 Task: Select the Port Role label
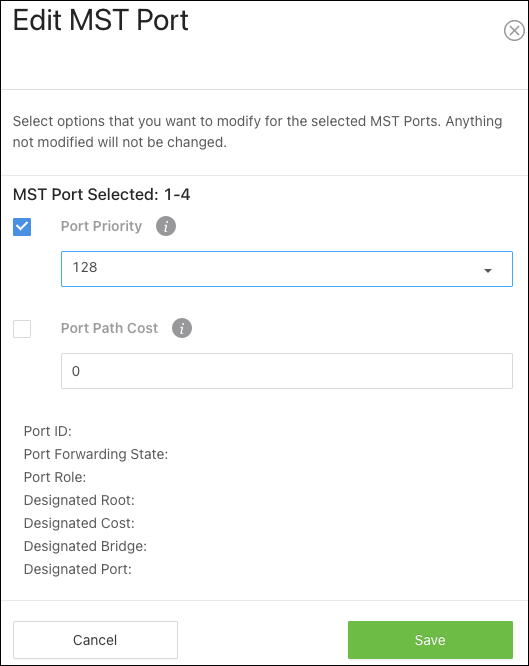[55, 477]
